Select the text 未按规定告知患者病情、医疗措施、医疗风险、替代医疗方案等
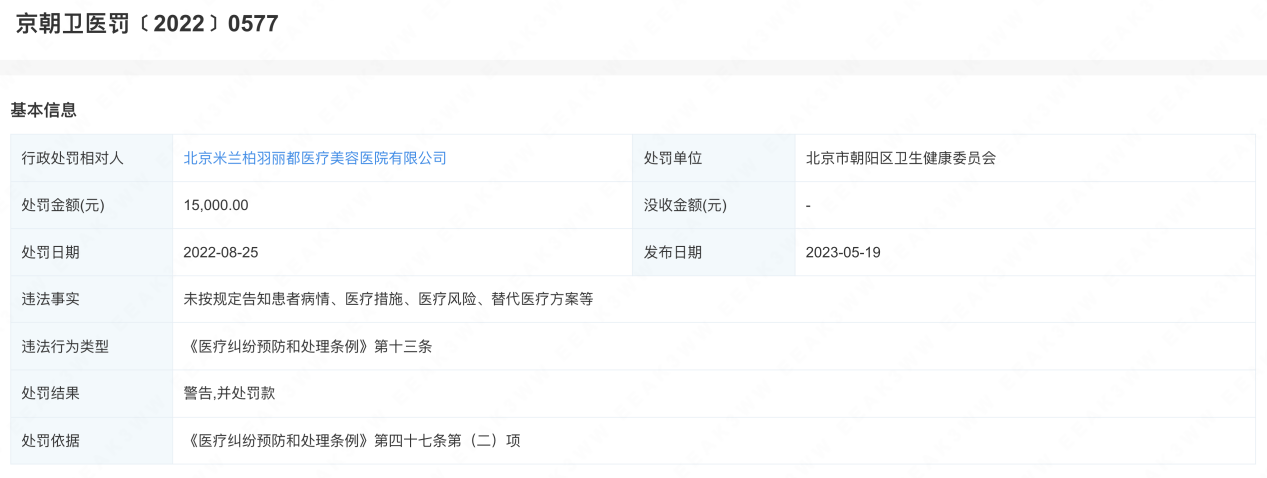 click(389, 299)
